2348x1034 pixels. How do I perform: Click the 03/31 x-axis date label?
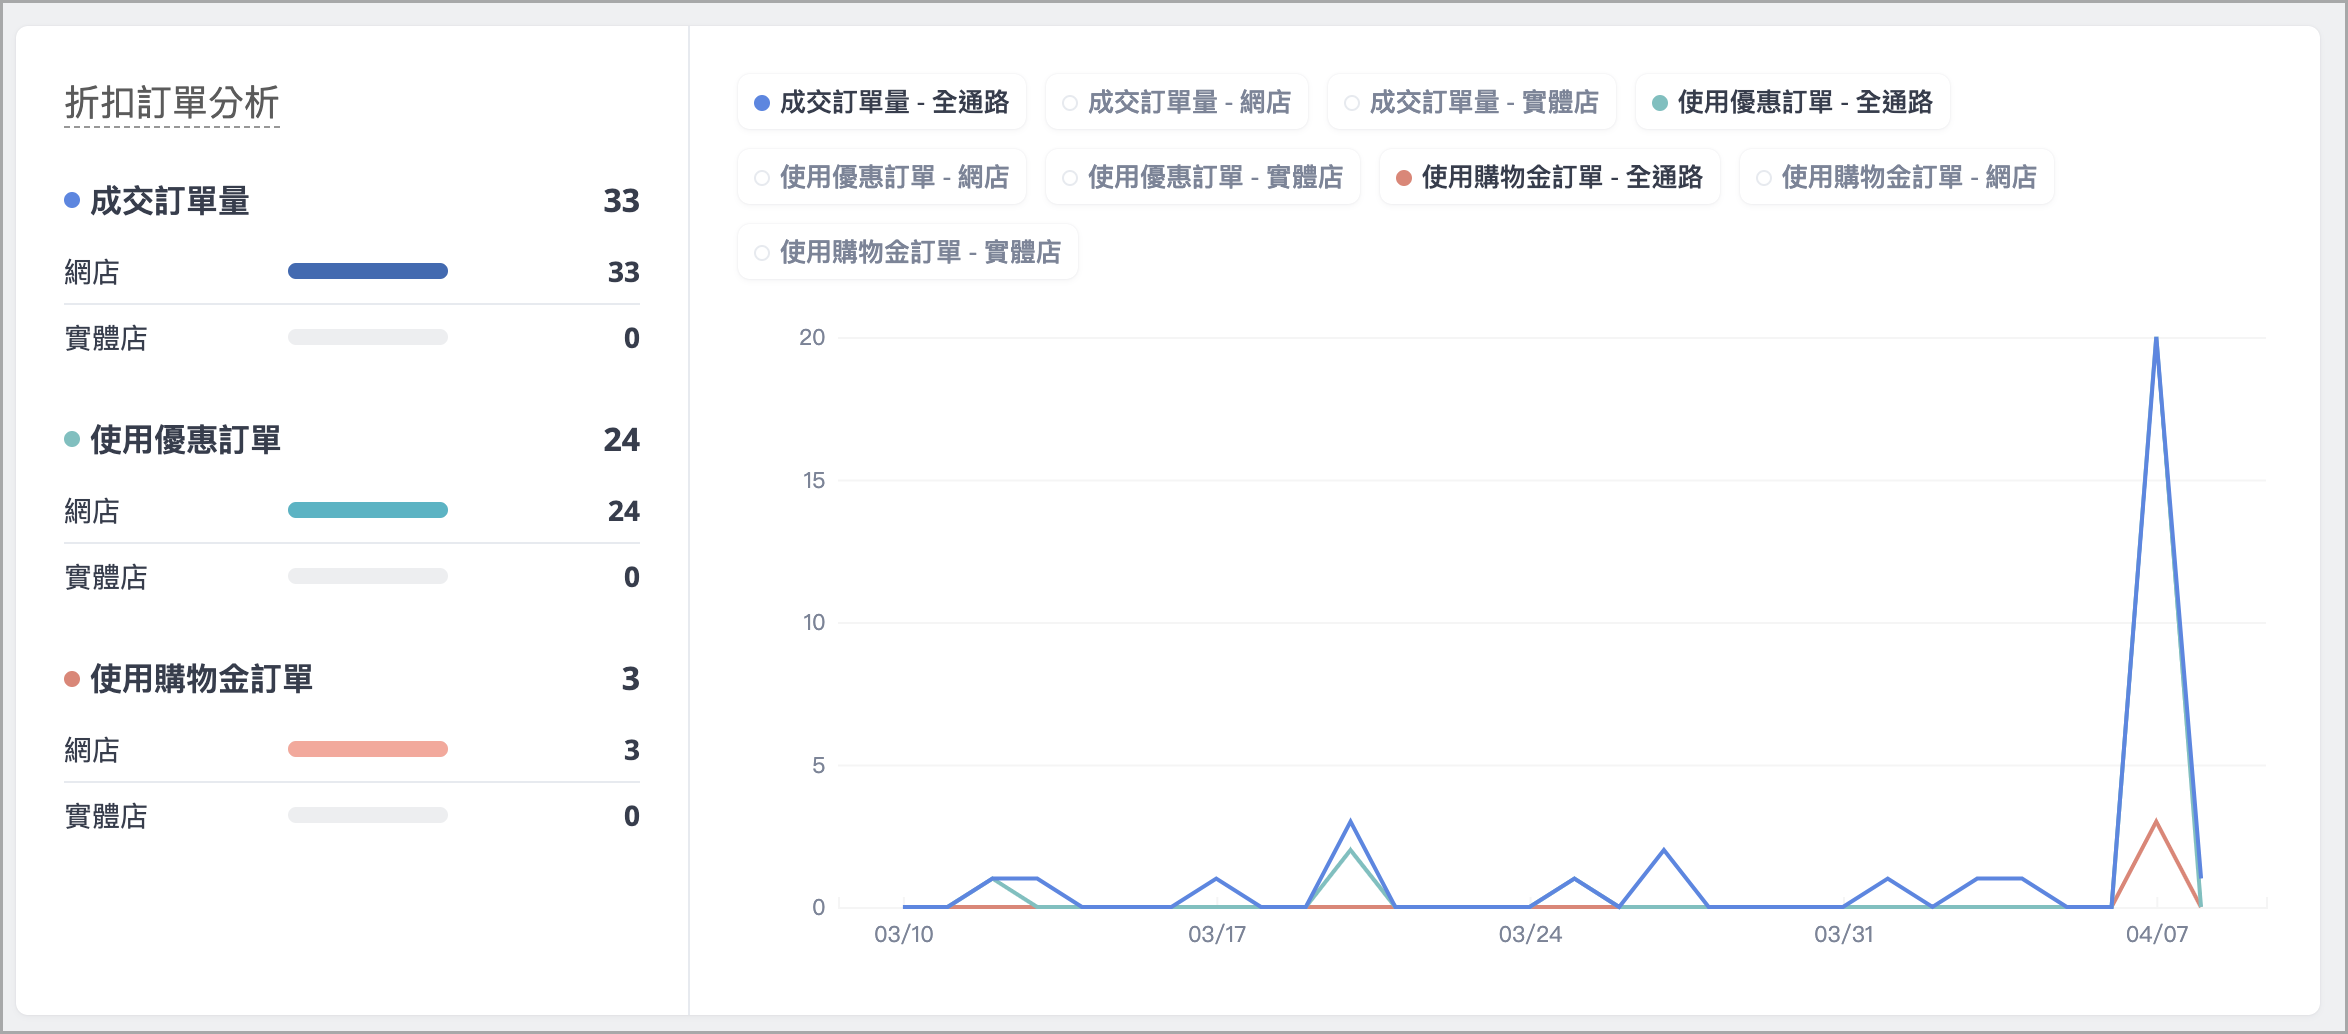click(x=1844, y=934)
